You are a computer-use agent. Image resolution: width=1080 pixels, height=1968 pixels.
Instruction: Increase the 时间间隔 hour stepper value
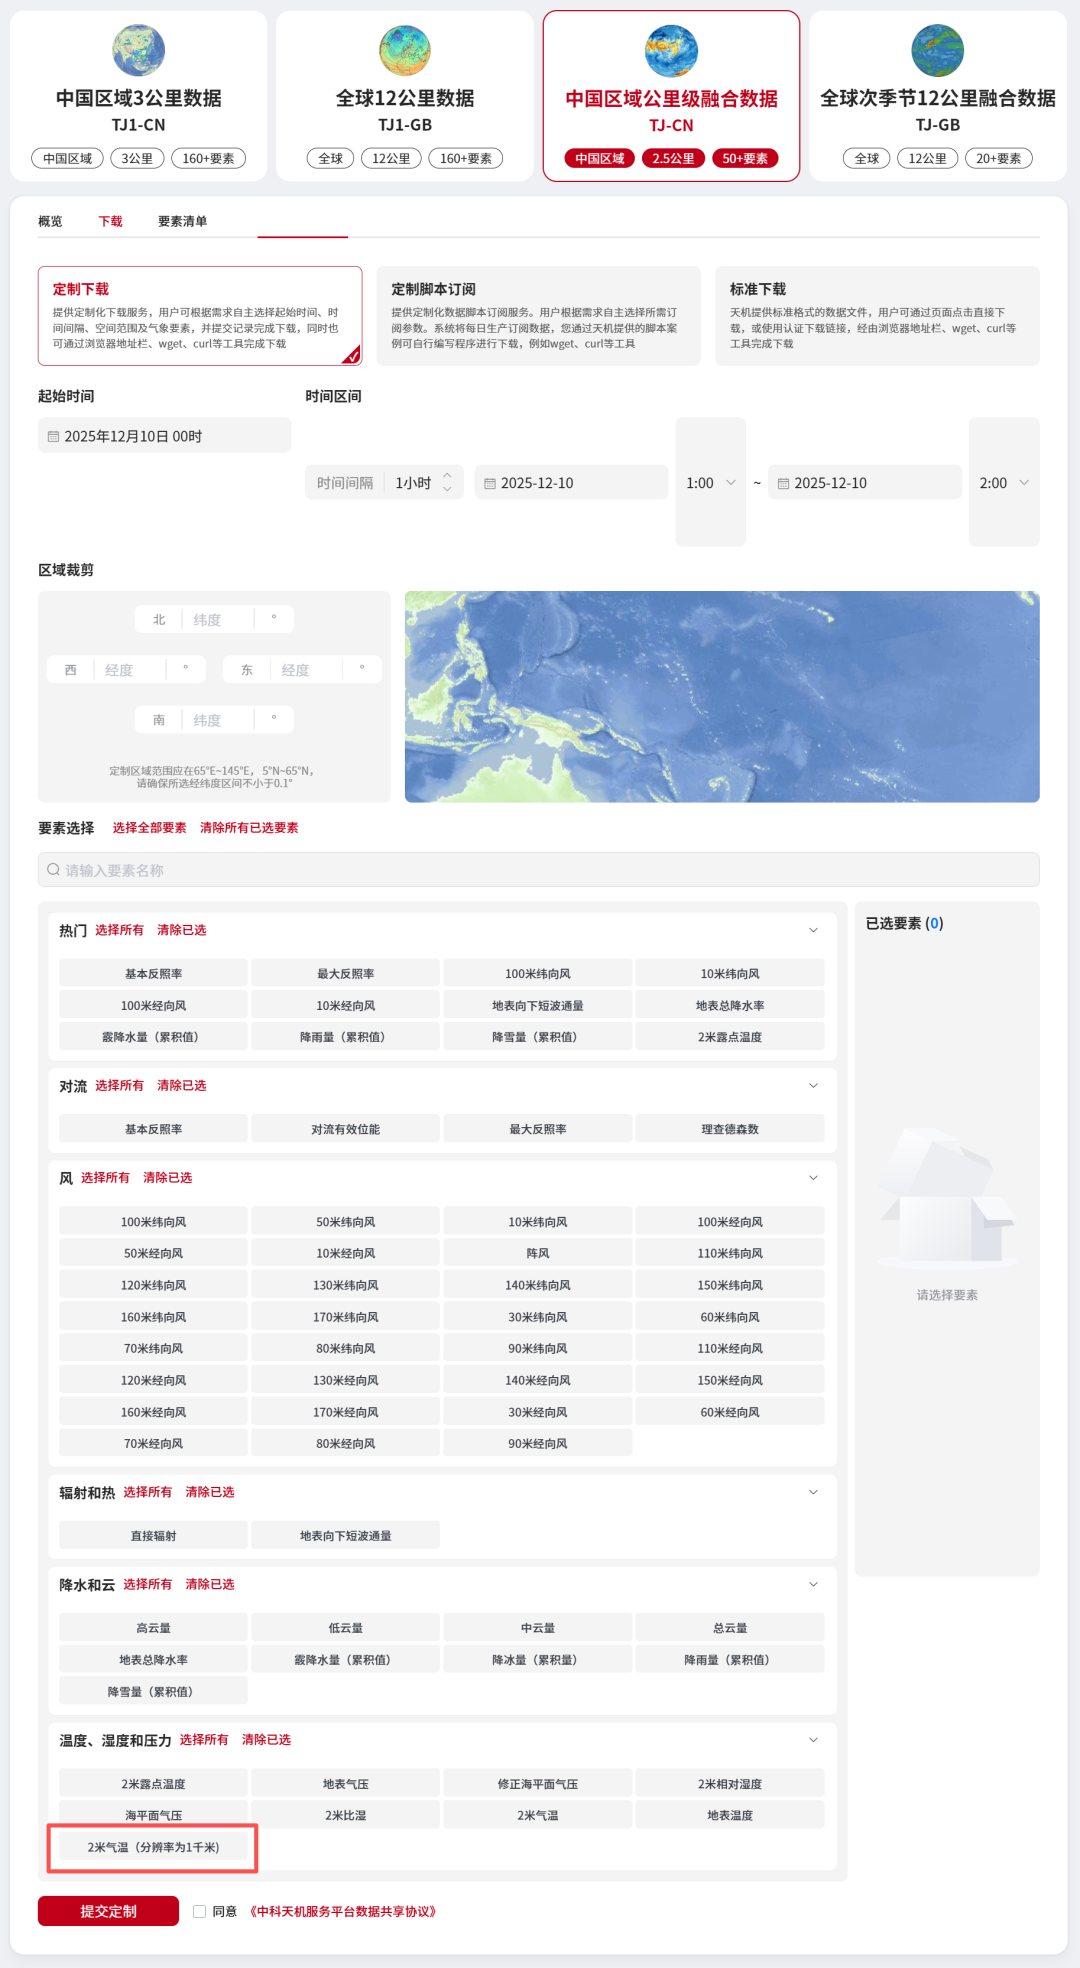point(447,476)
